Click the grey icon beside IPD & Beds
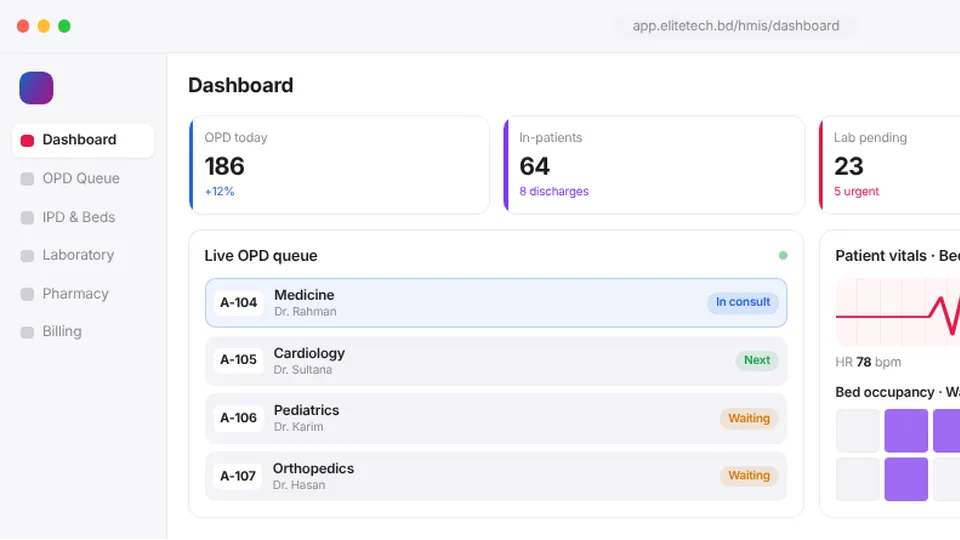The image size is (960, 540). pyautogui.click(x=27, y=217)
